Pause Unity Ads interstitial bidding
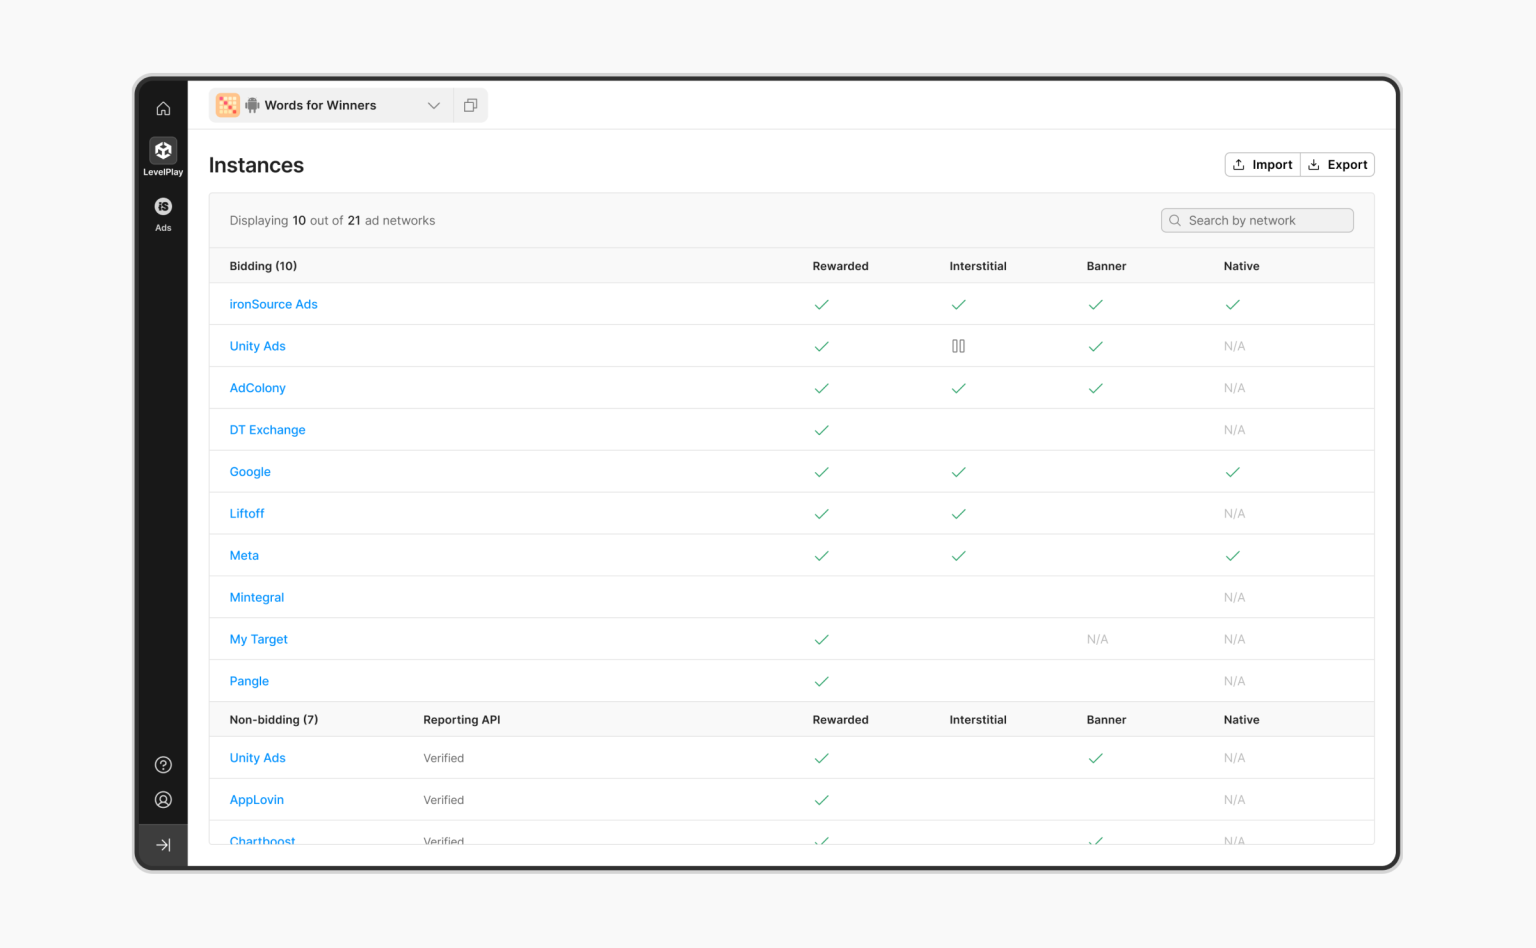Image resolution: width=1536 pixels, height=948 pixels. [958, 345]
